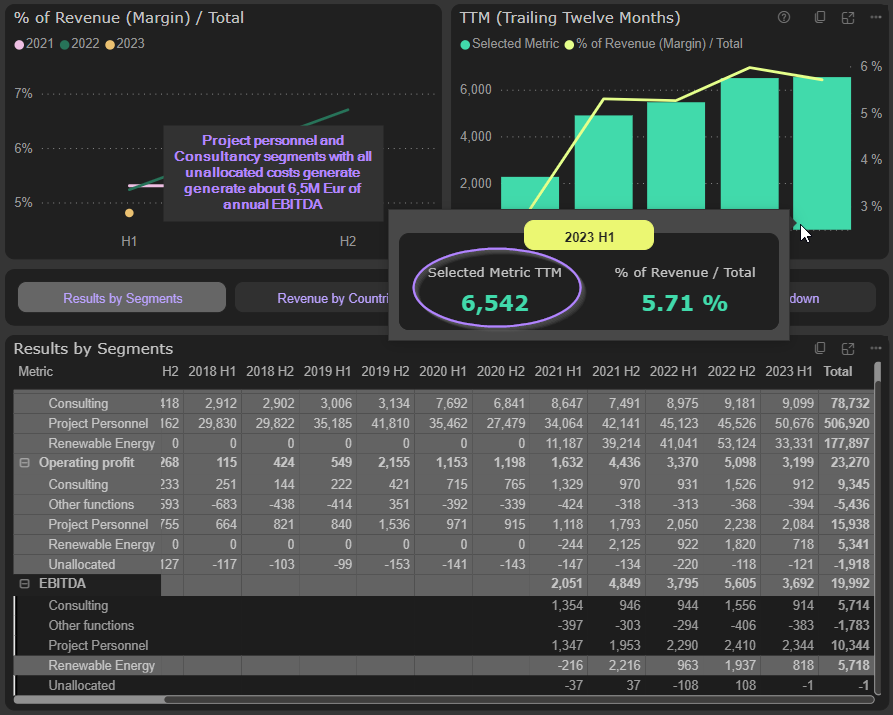Toggle the 2023 legend series
893x715 pixels.
pos(125,44)
